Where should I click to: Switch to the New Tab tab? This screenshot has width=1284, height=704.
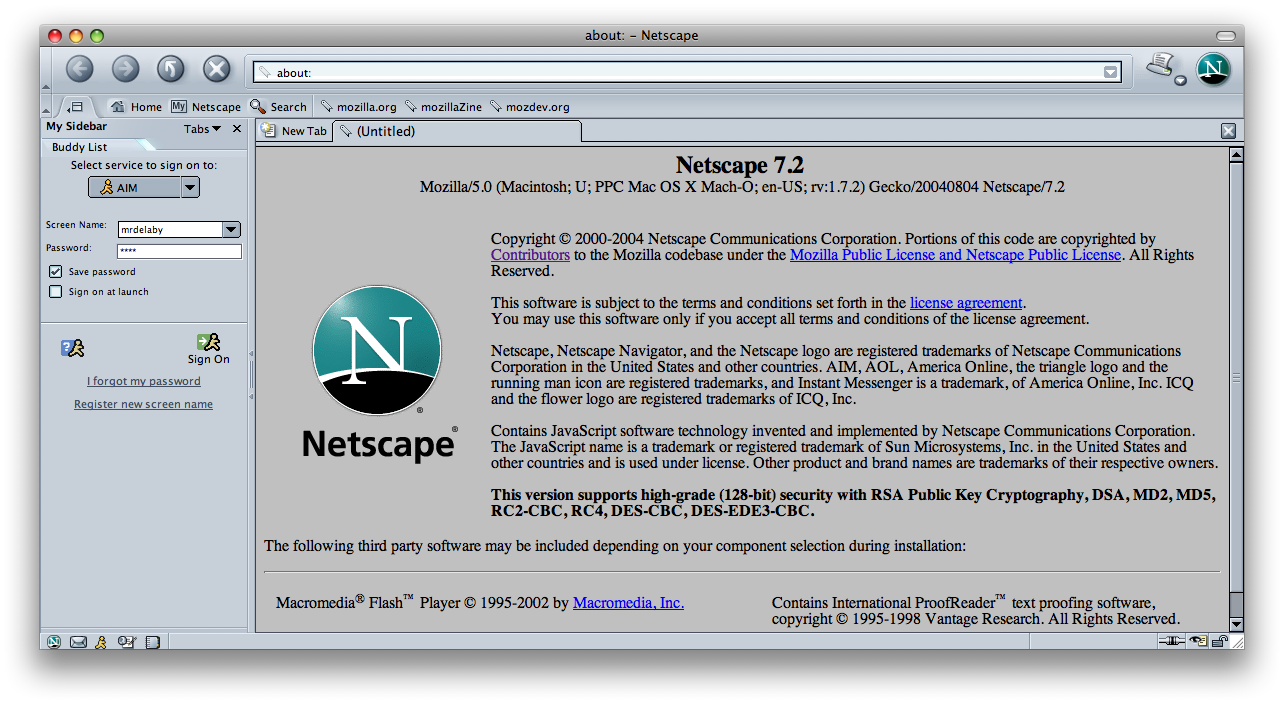click(x=295, y=131)
